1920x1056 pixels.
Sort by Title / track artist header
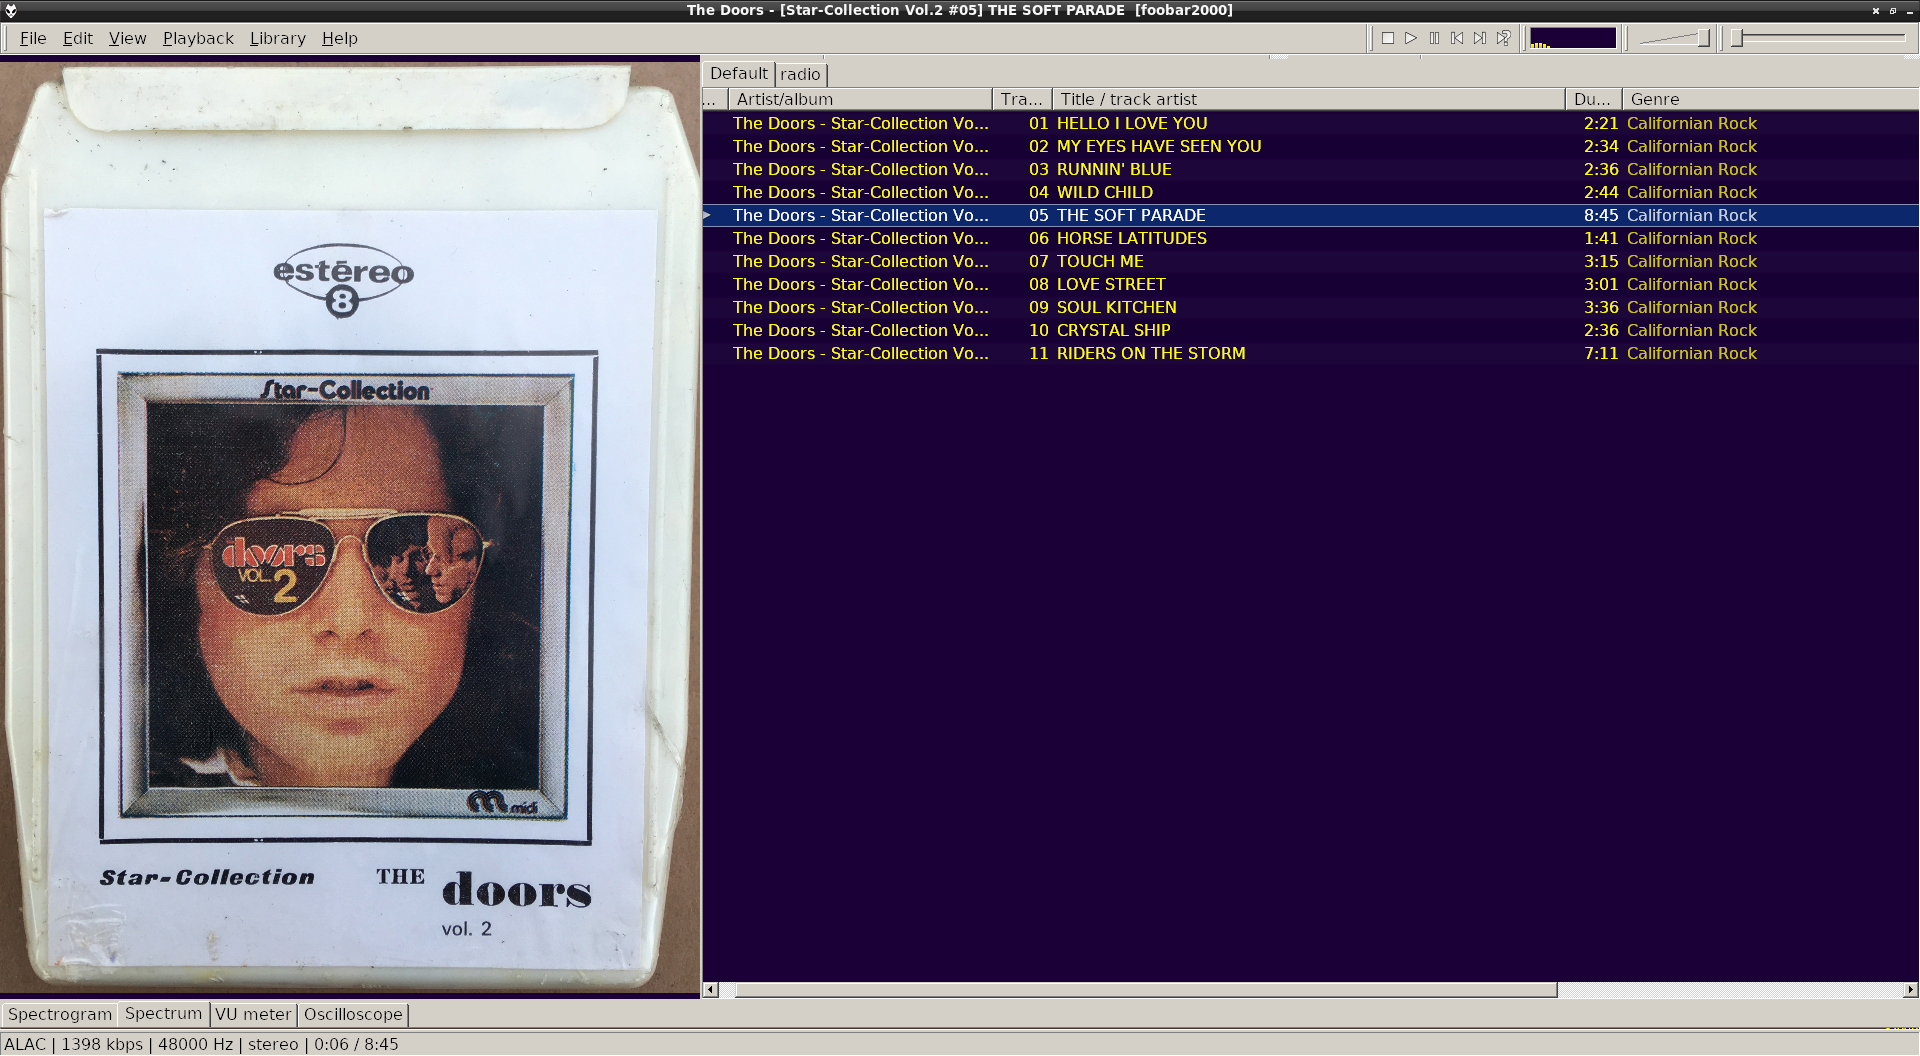pyautogui.click(x=1308, y=99)
